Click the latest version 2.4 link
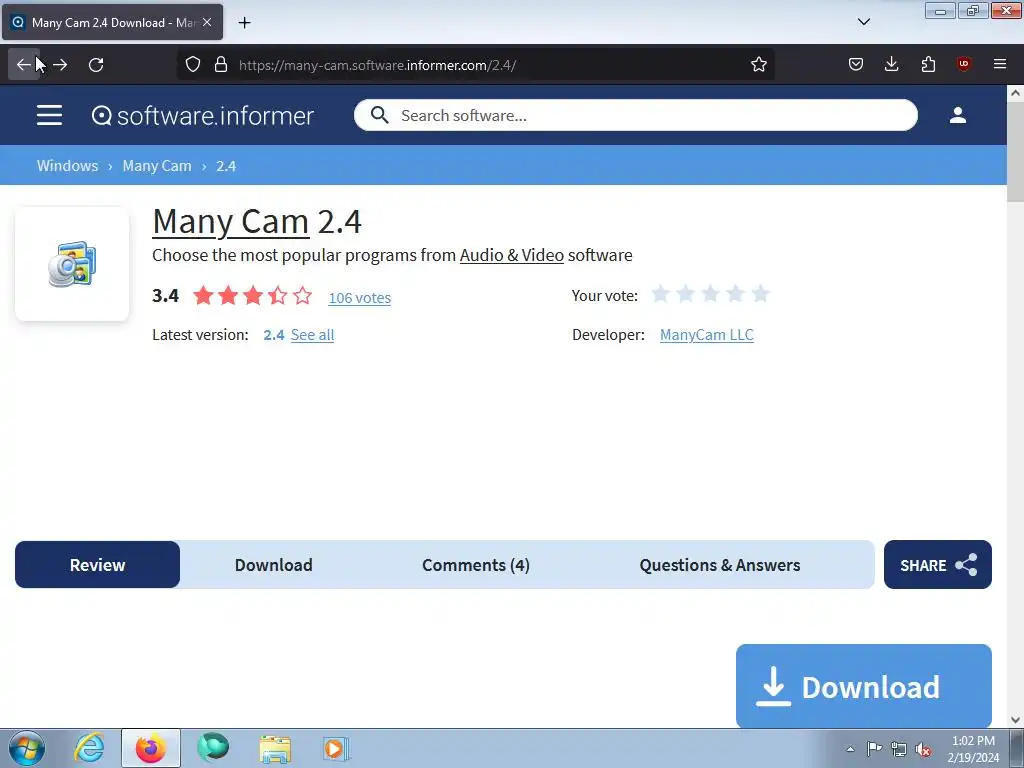1024x768 pixels. (x=274, y=335)
